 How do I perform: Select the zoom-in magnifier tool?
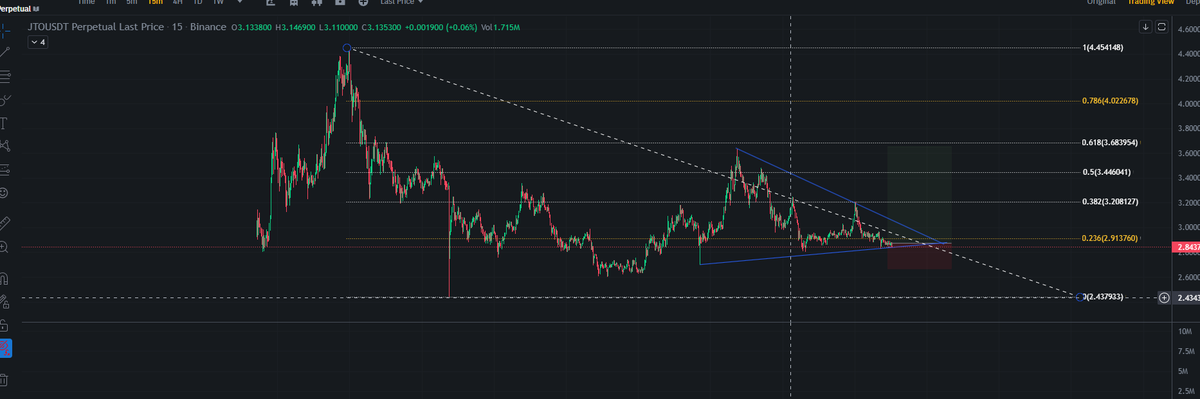pyautogui.click(x=5, y=247)
